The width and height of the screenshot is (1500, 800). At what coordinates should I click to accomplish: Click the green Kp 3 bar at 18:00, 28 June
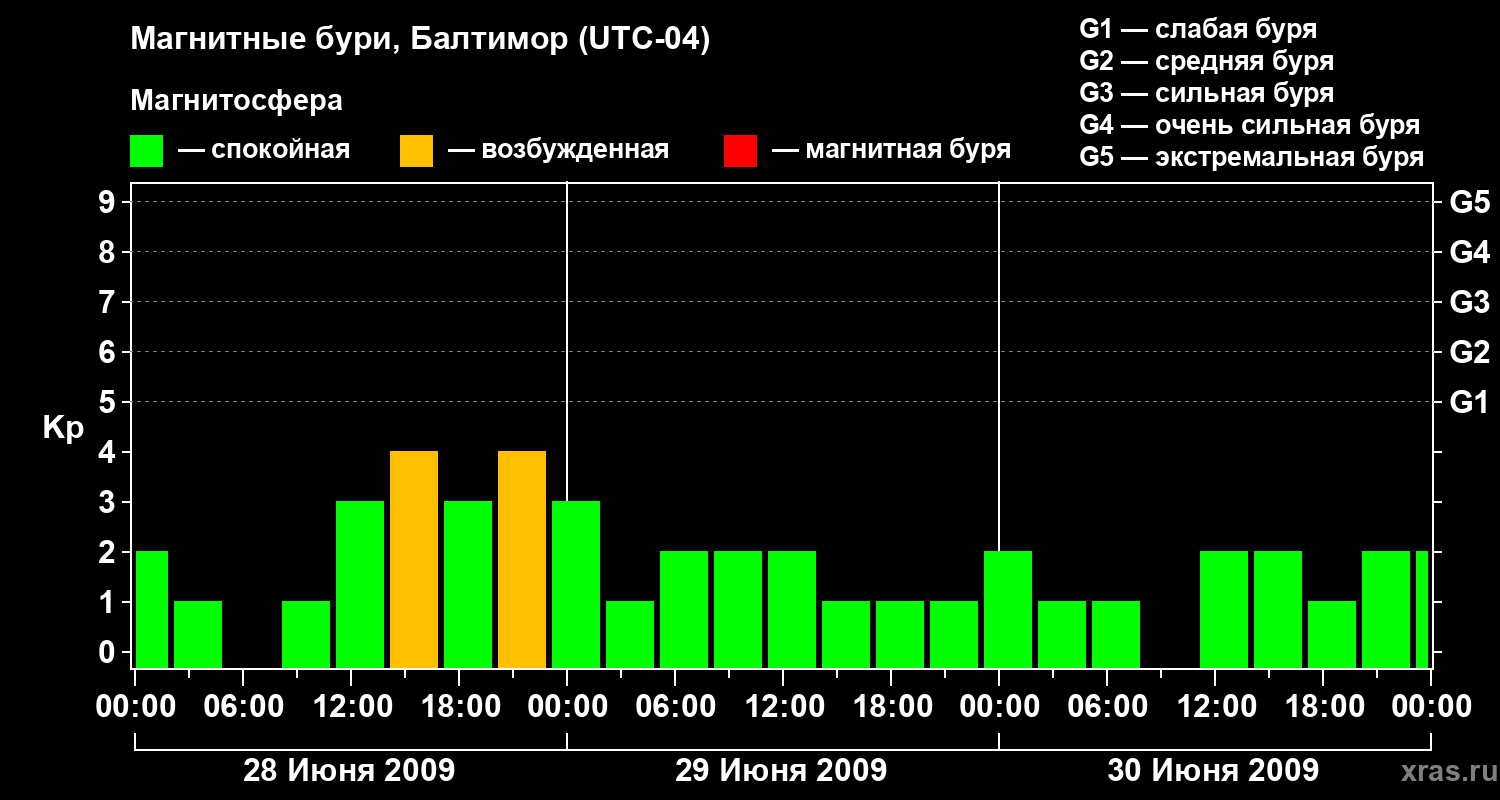tap(468, 585)
